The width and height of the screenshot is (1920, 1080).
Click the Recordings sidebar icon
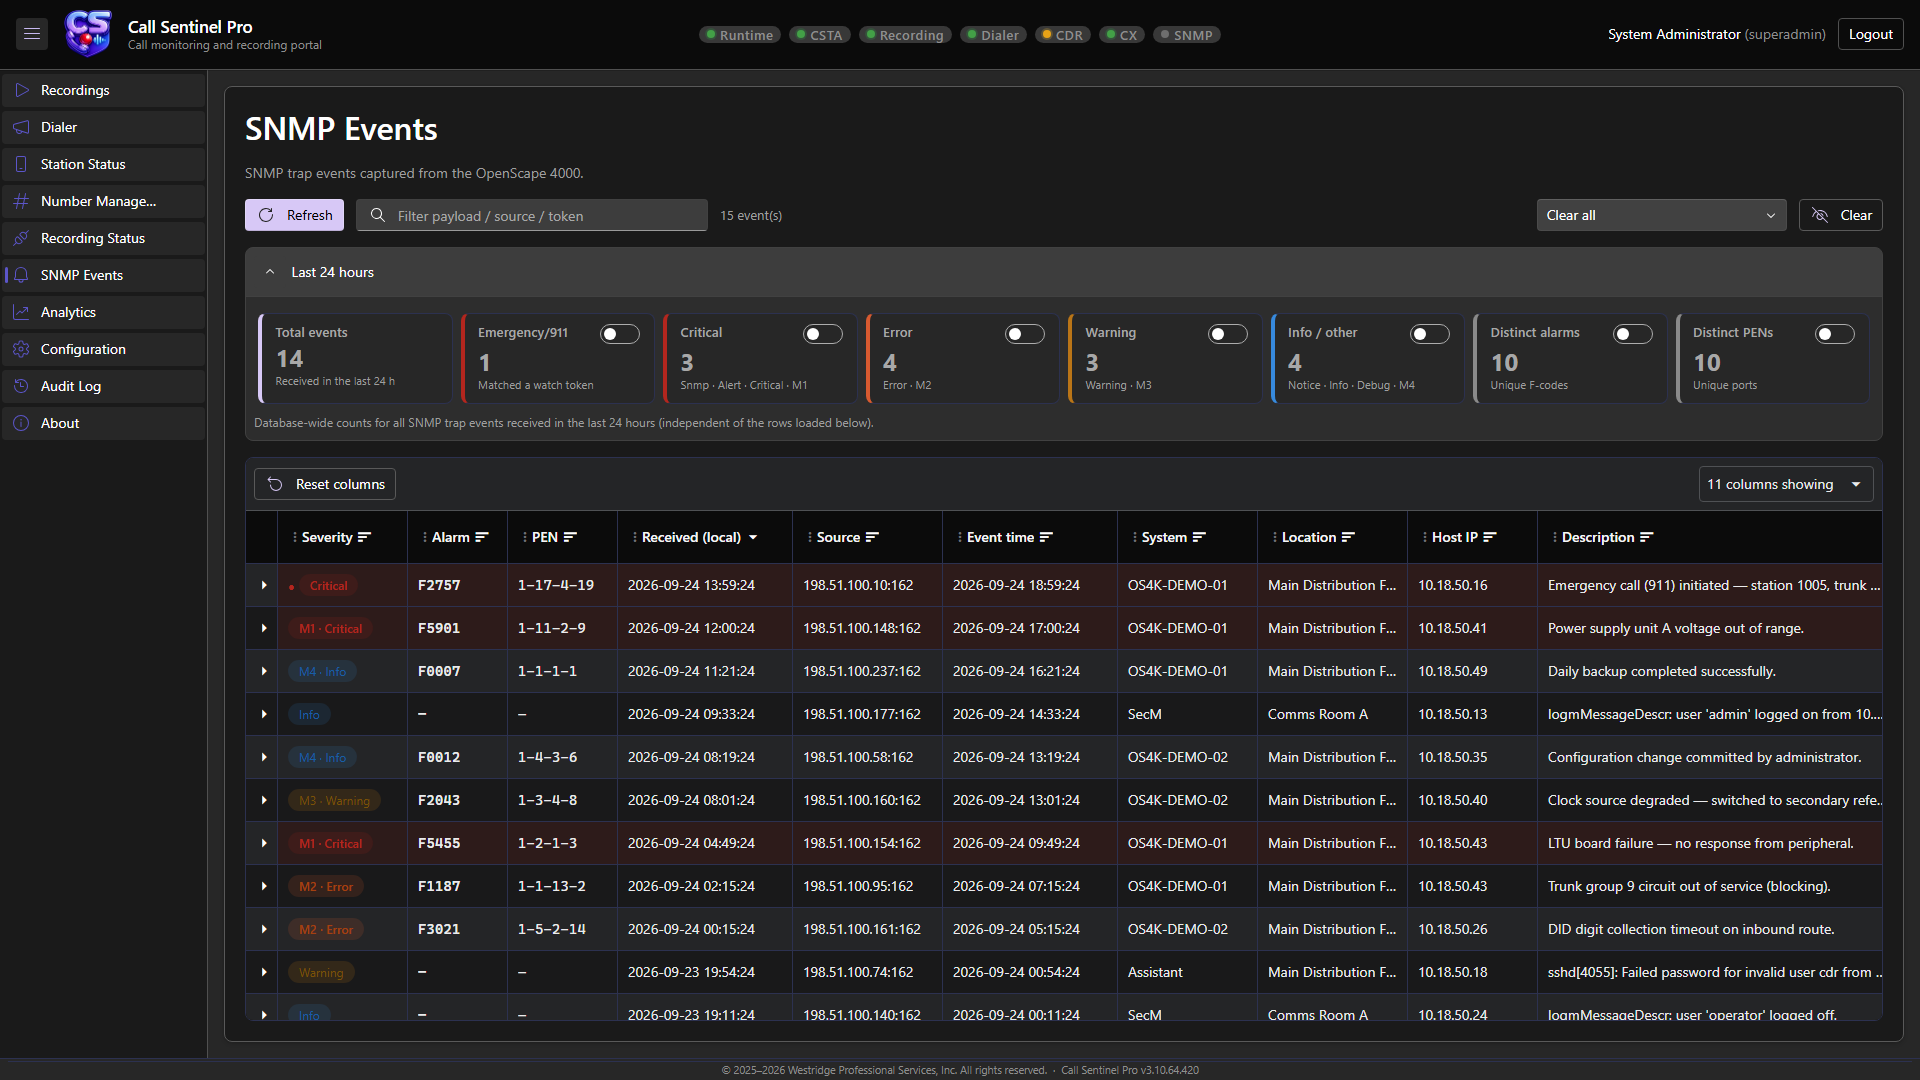[x=21, y=90]
